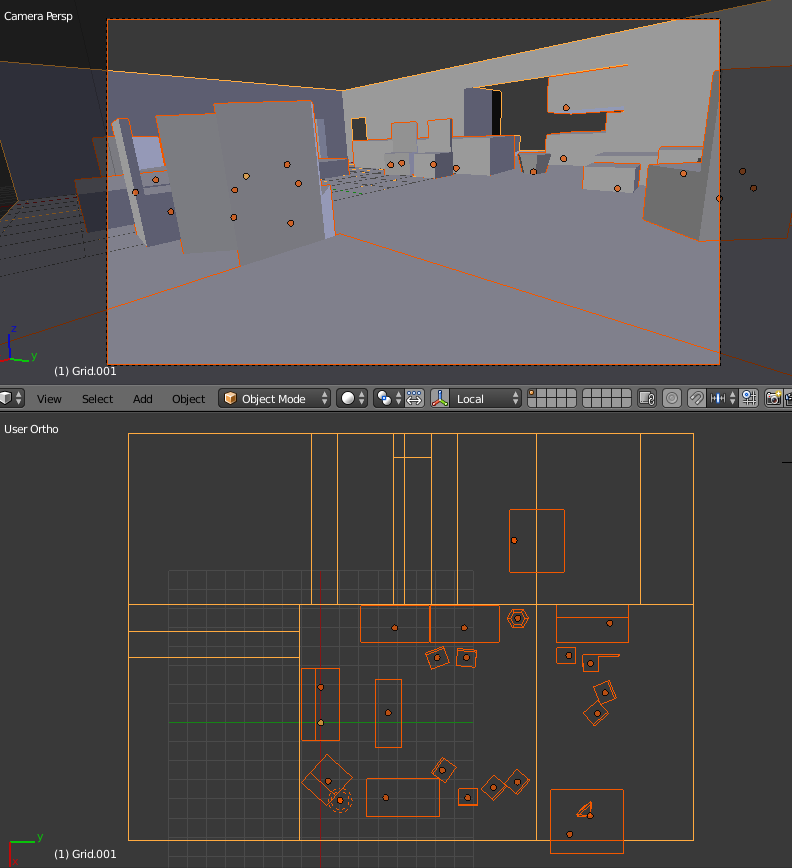Image resolution: width=792 pixels, height=868 pixels.
Task: Open the editor type selector cube icon
Action: point(11,398)
